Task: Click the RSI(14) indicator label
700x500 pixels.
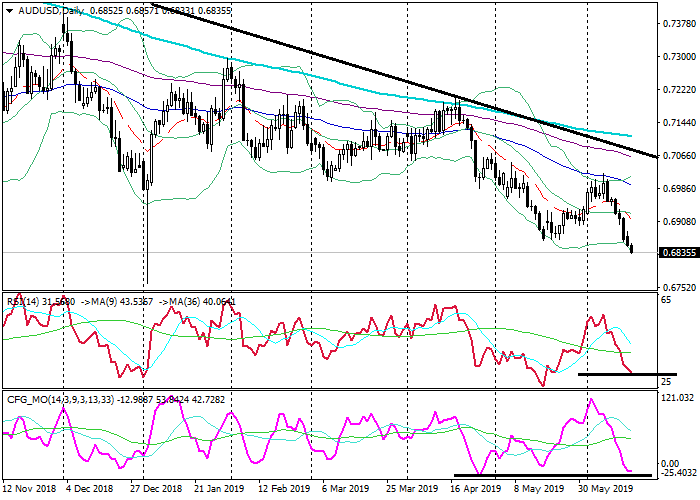Action: click(24, 300)
